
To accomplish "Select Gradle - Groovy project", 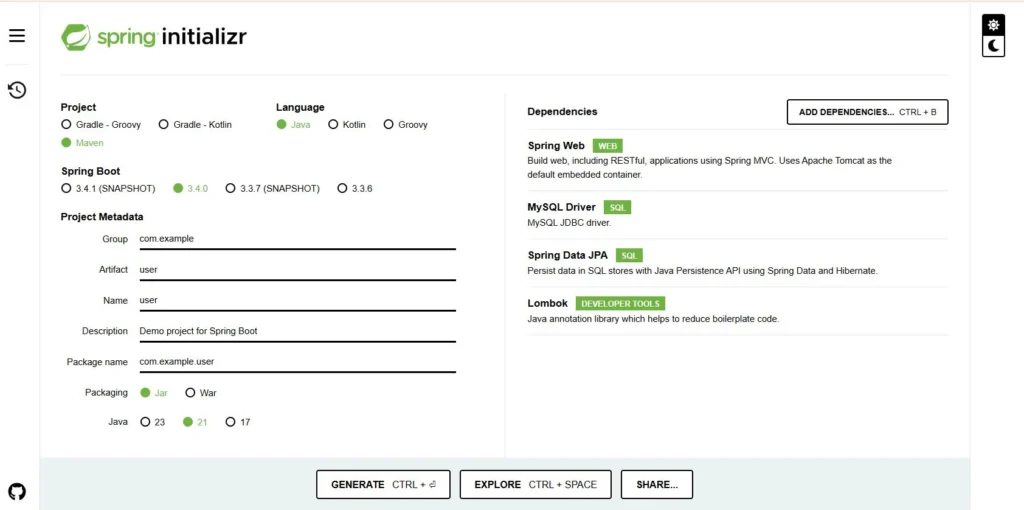I will click(101, 125).
